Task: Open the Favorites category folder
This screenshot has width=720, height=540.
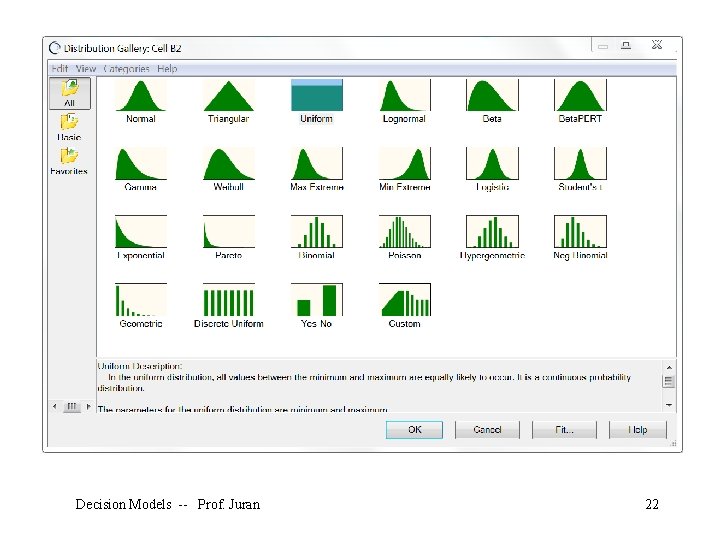Action: (x=69, y=161)
